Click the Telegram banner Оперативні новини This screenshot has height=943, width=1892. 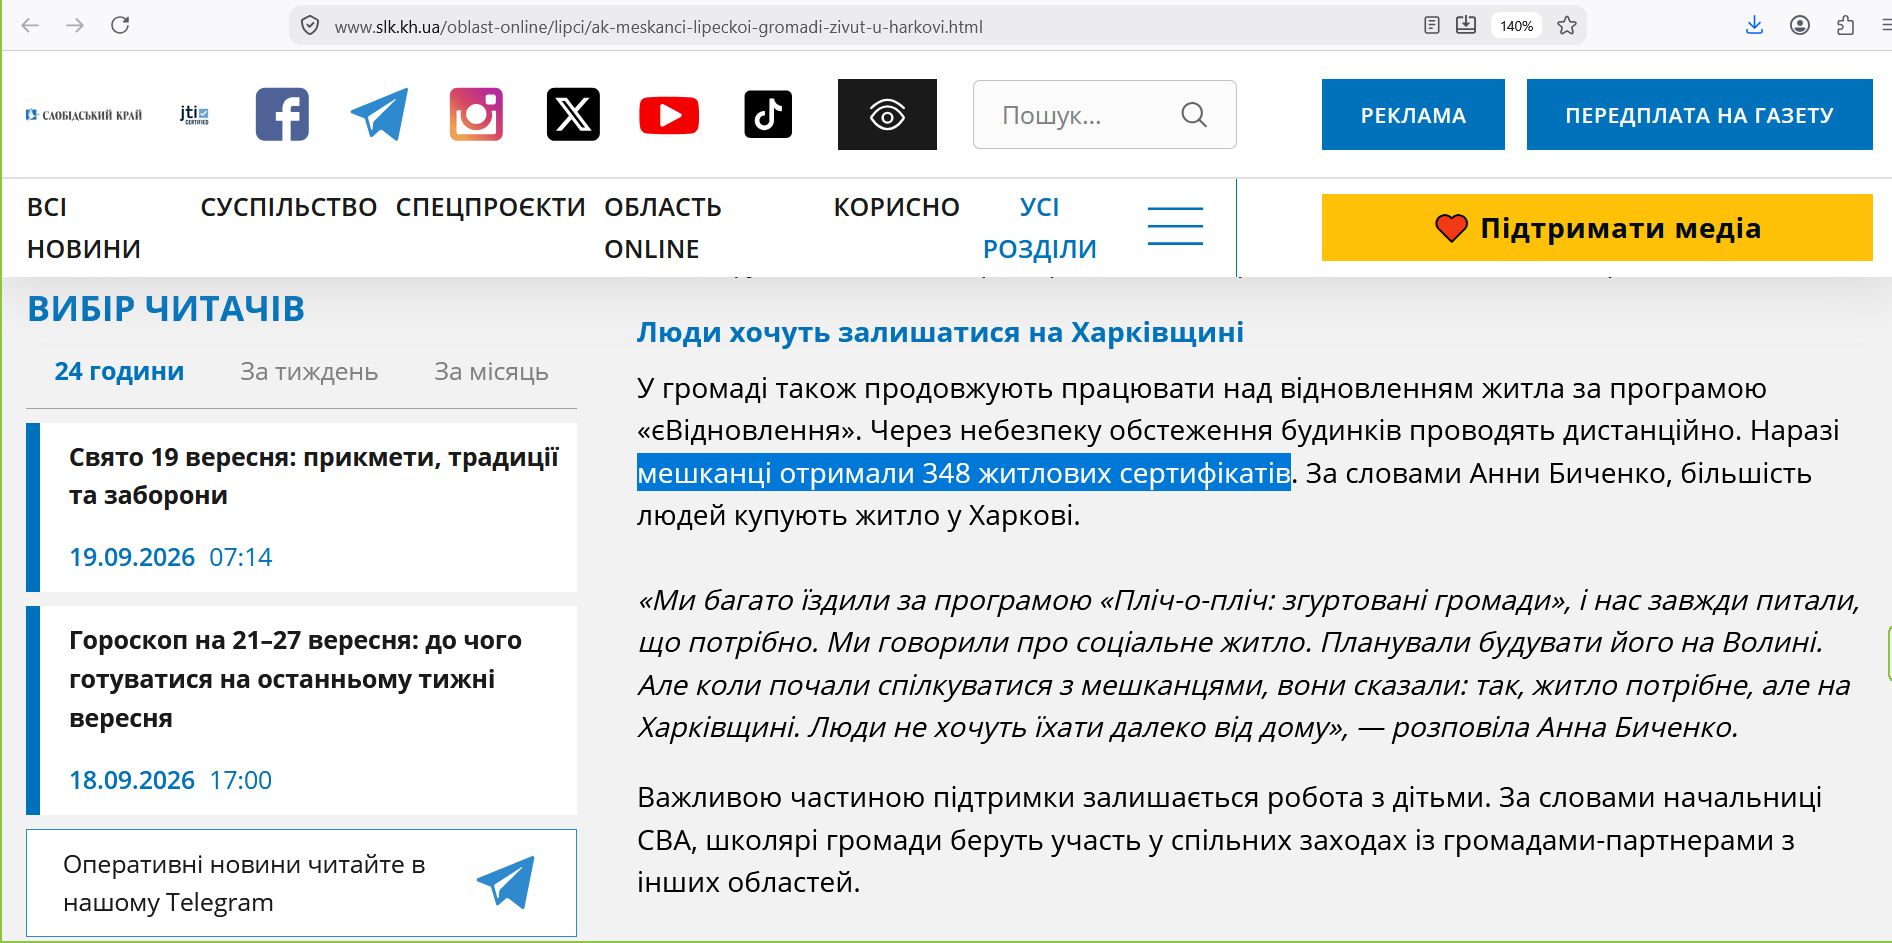301,883
